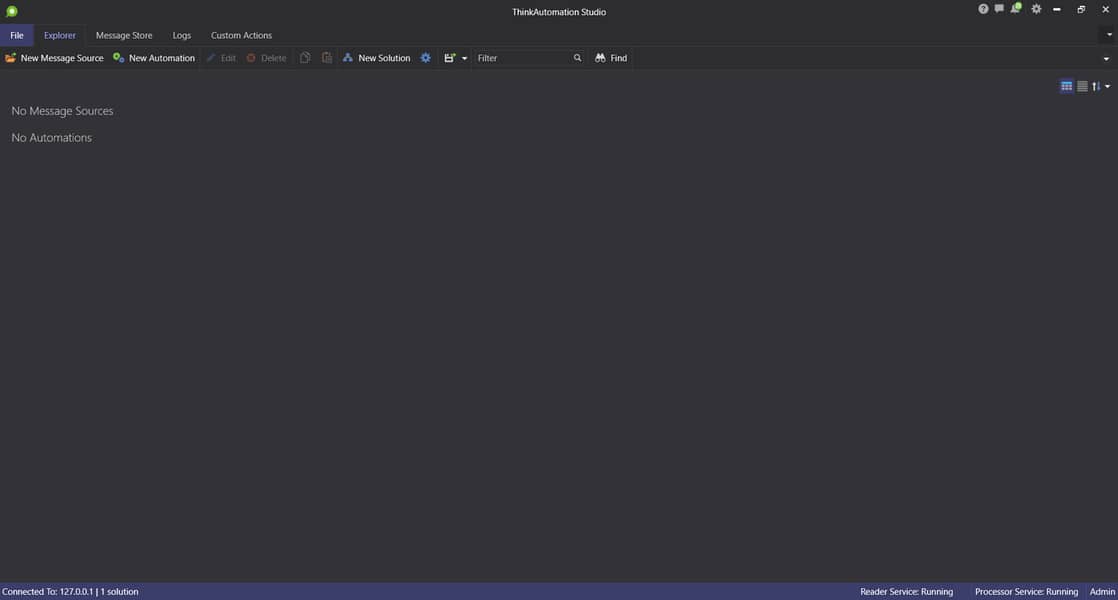
Task: Restore down the ThinkAutomation Studio window
Action: pos(1081,9)
